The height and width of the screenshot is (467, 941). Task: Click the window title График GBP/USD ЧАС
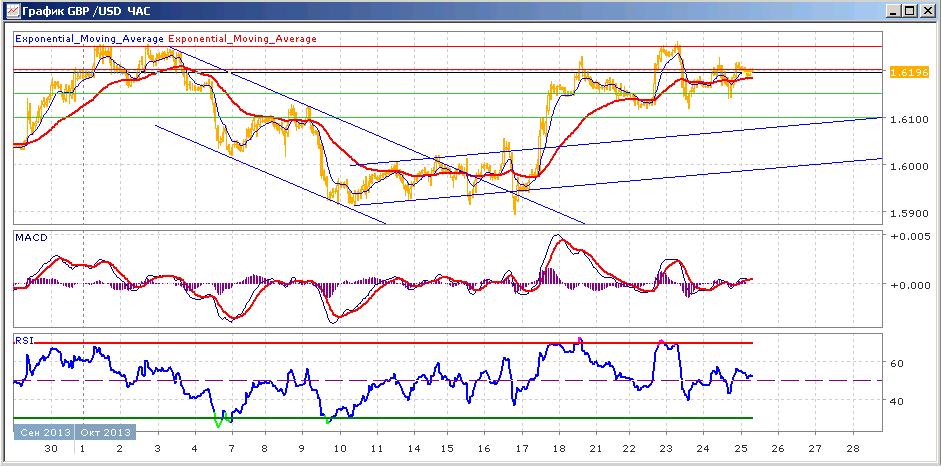pyautogui.click(x=84, y=11)
